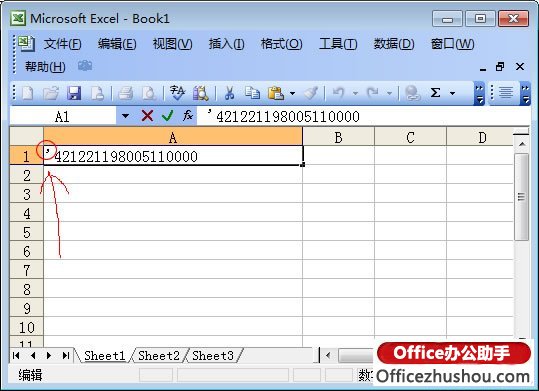Go to last sheet tab arrow

(x=66, y=356)
